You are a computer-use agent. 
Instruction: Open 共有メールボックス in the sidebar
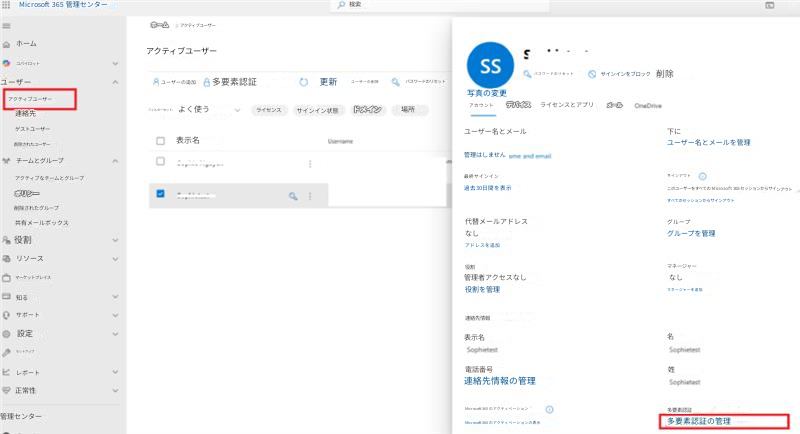[41, 223]
